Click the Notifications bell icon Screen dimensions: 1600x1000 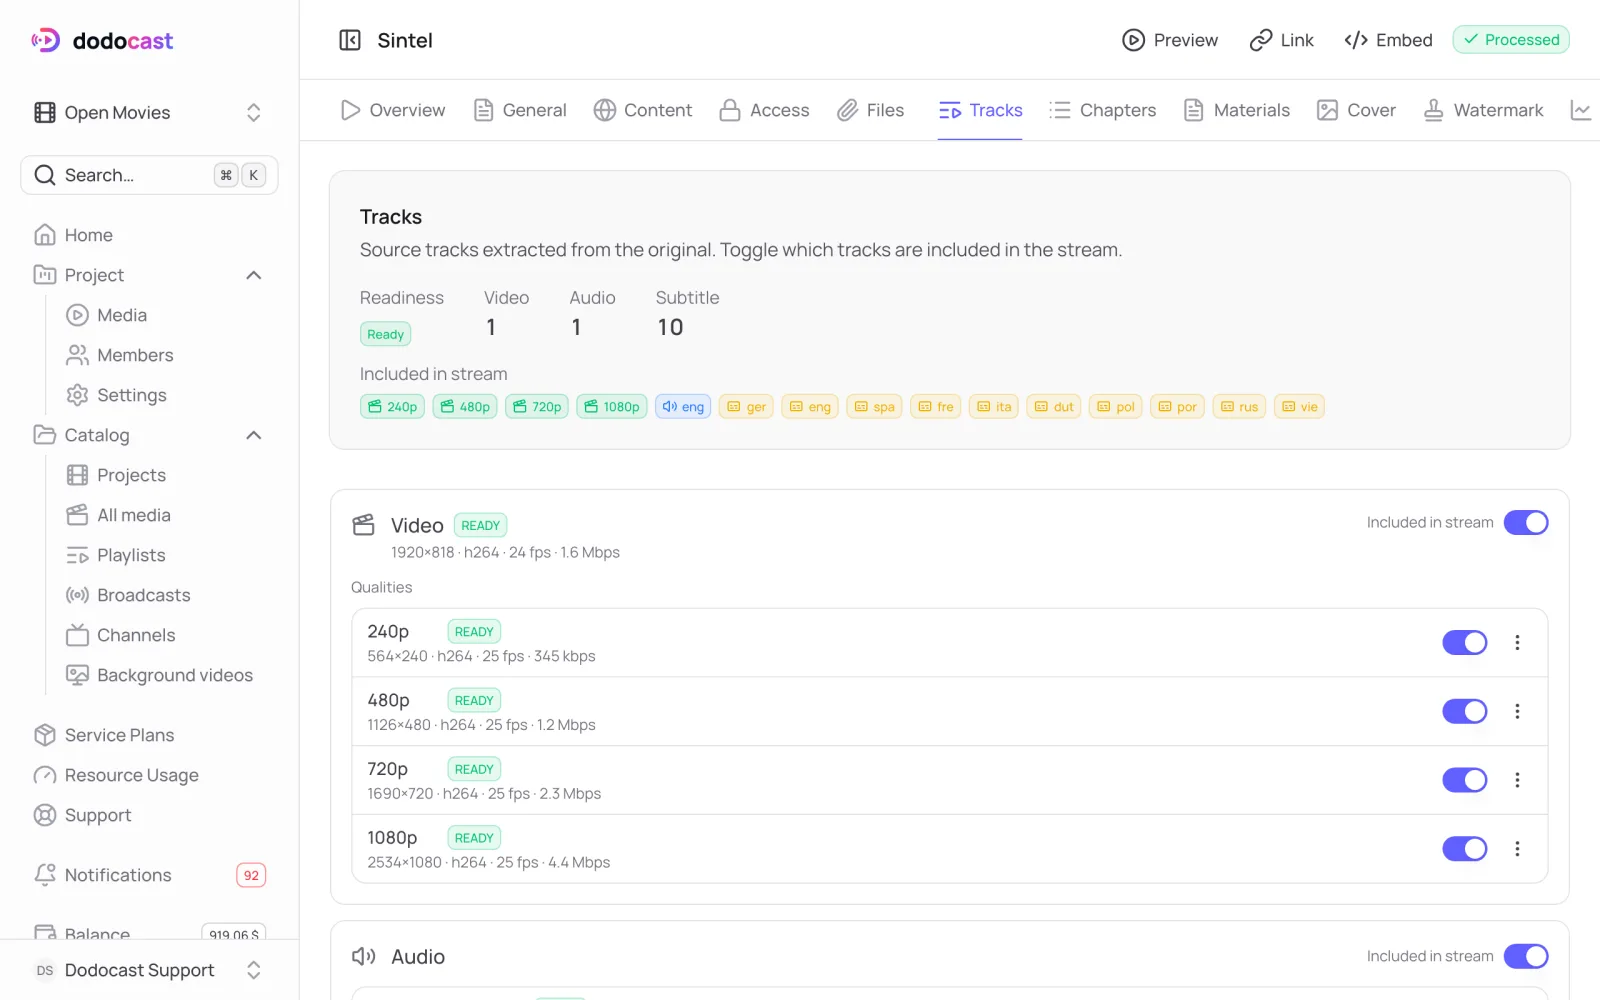45,875
